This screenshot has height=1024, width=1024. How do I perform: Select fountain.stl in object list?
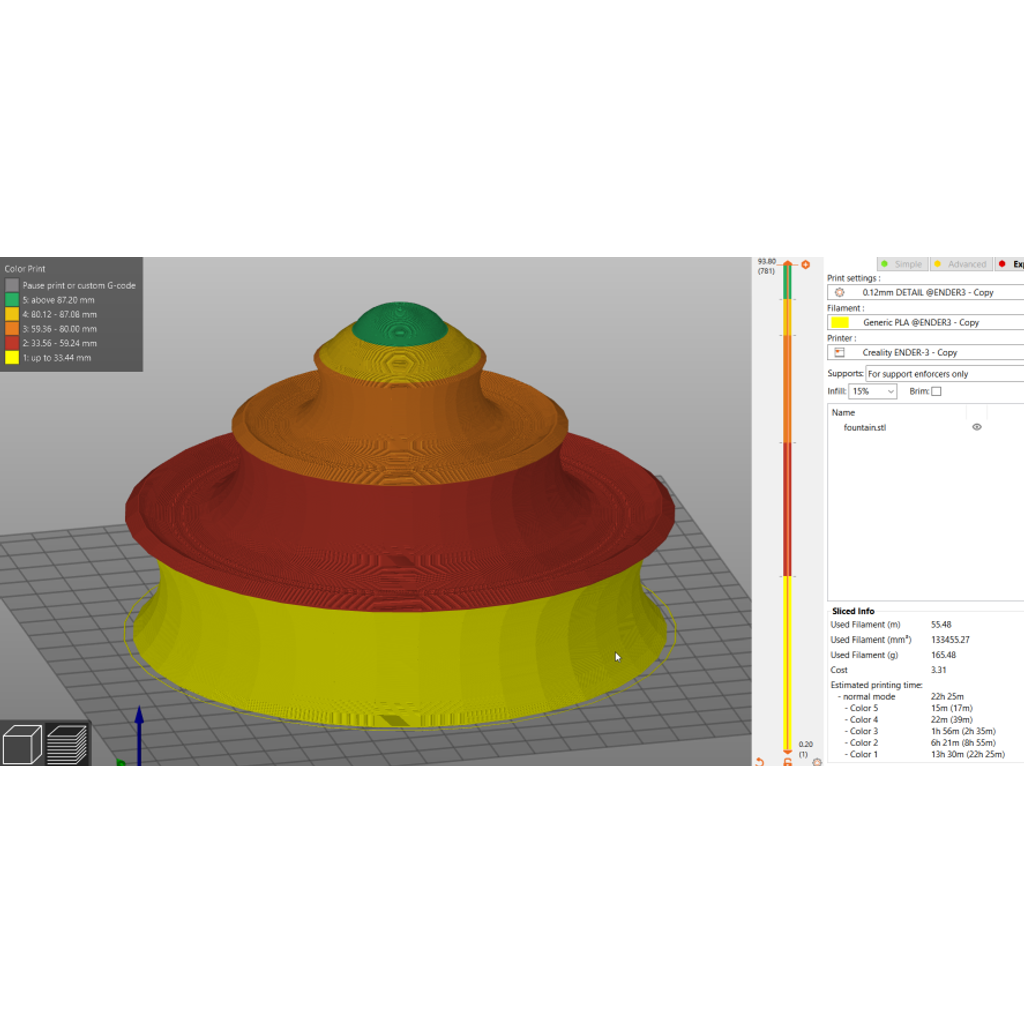865,428
